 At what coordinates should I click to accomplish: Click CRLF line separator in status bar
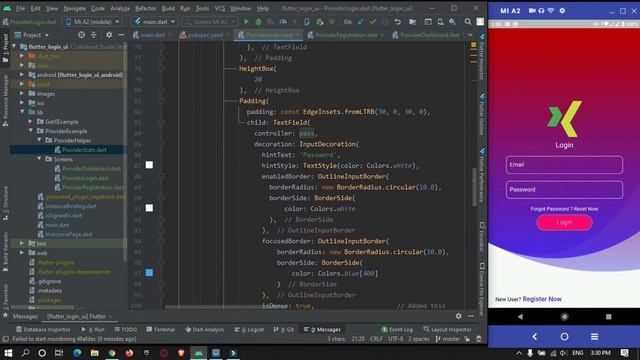coord(376,339)
